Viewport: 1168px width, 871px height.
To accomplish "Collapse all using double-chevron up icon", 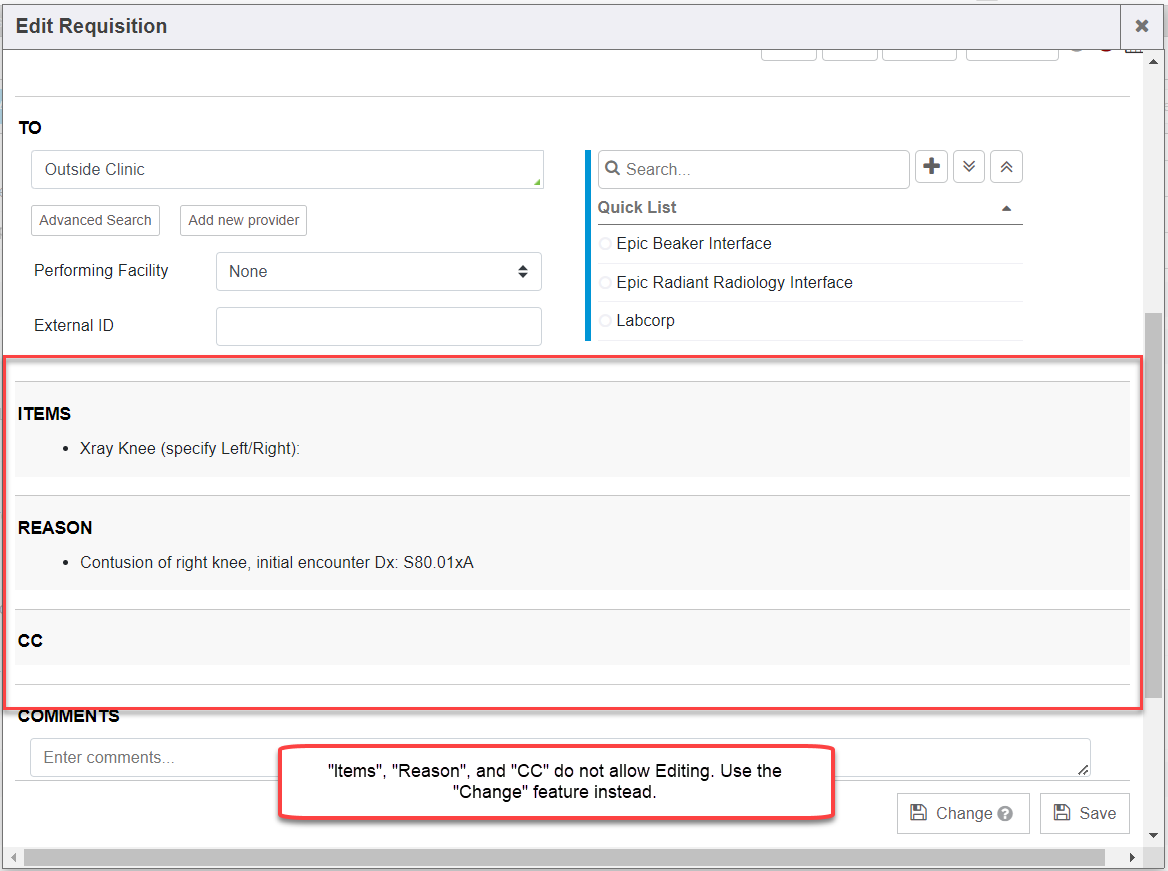I will point(1006,168).
